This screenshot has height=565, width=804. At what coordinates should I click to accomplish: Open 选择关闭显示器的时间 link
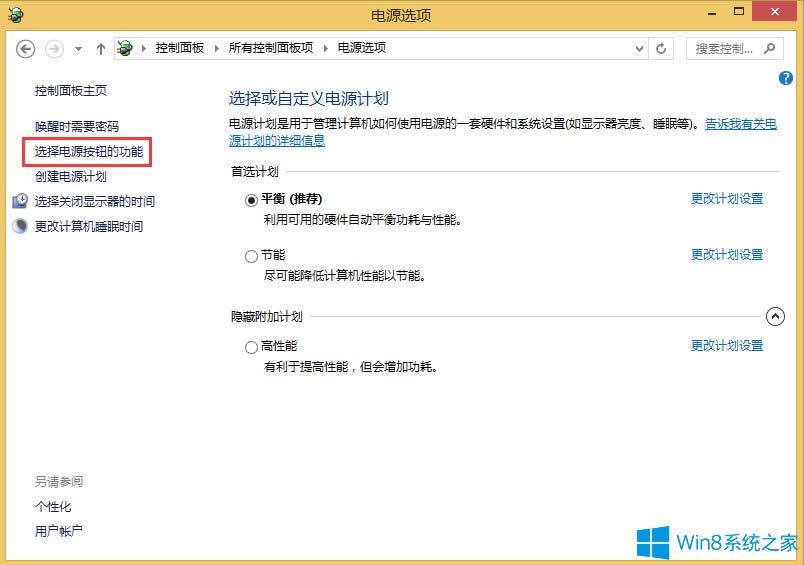(x=95, y=201)
